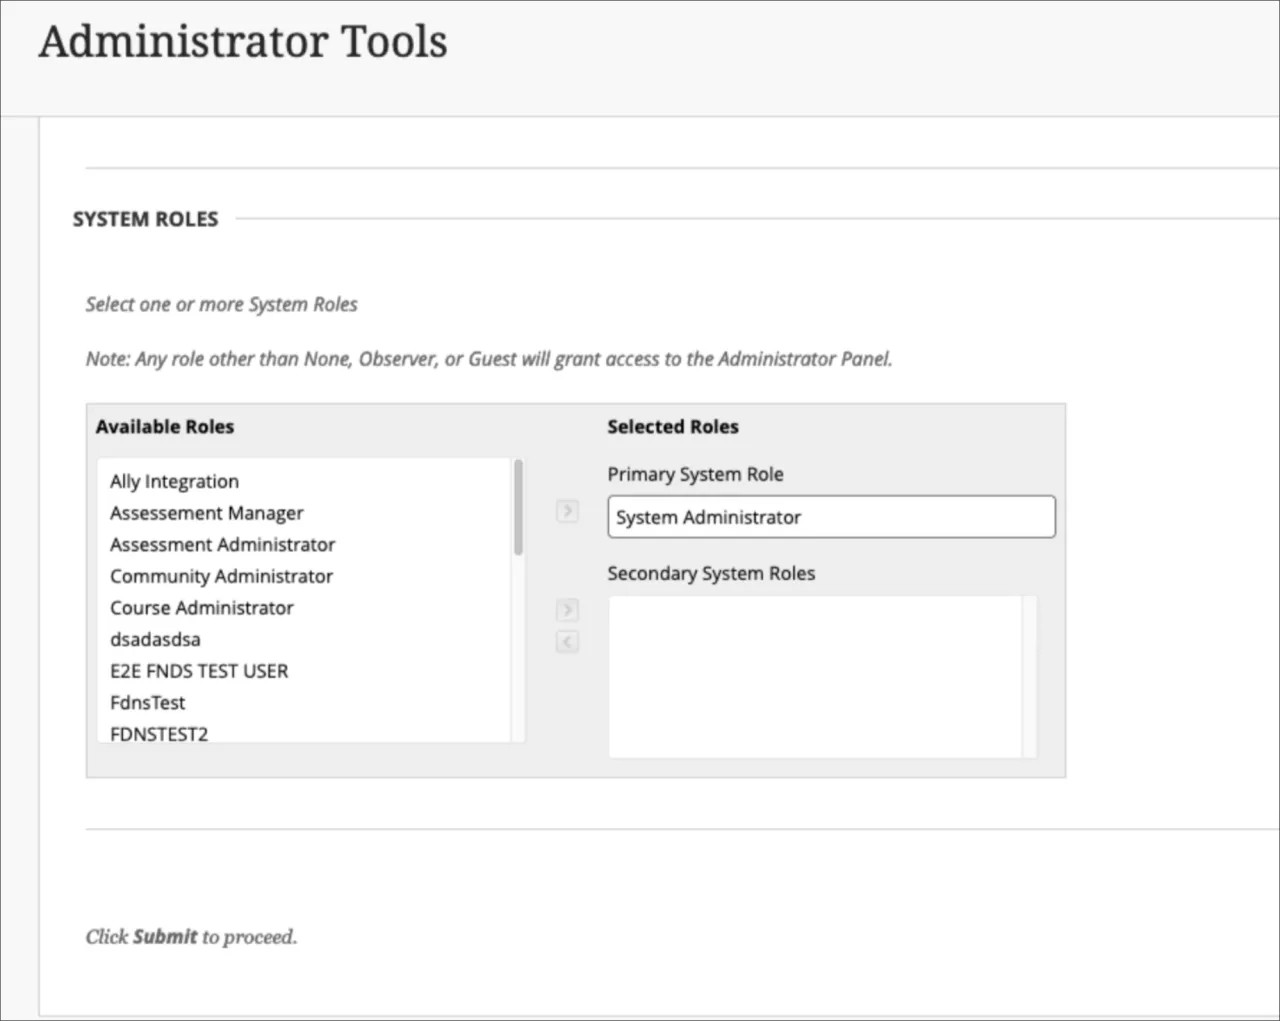Click the right arrow beside Secondary System Roles
This screenshot has width=1280, height=1021.
coord(567,610)
